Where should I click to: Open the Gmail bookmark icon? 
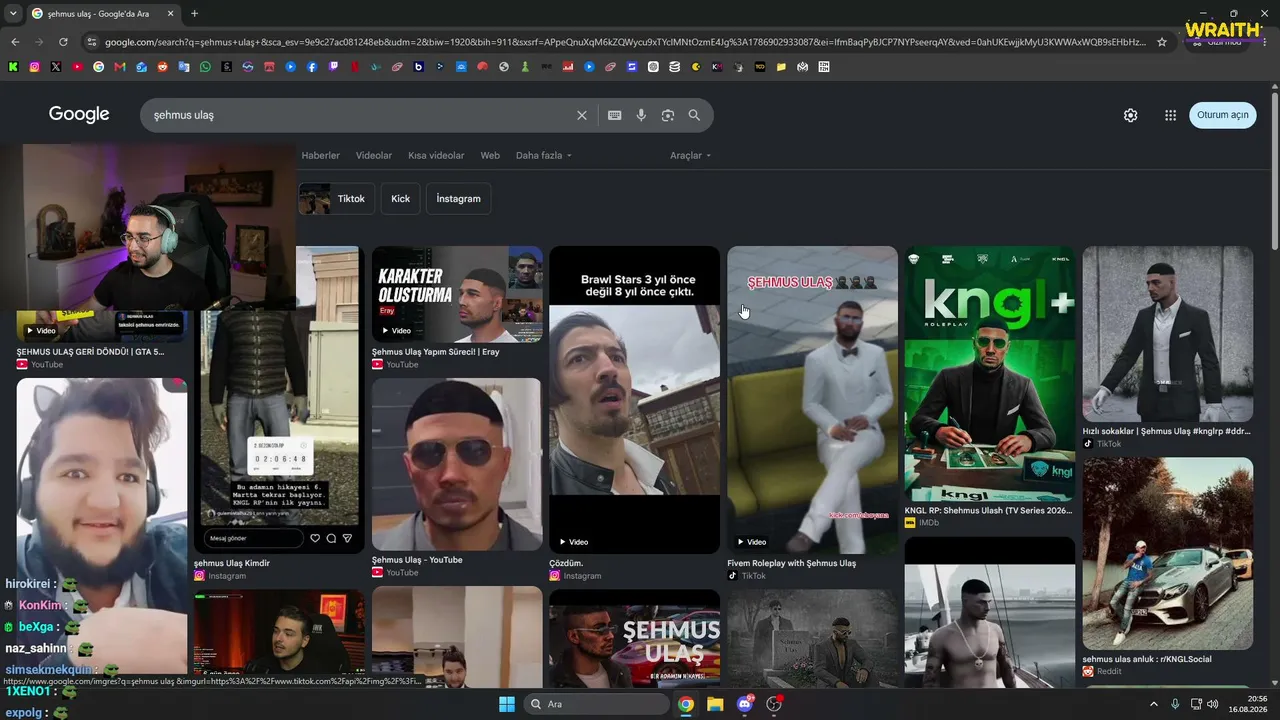(x=120, y=67)
